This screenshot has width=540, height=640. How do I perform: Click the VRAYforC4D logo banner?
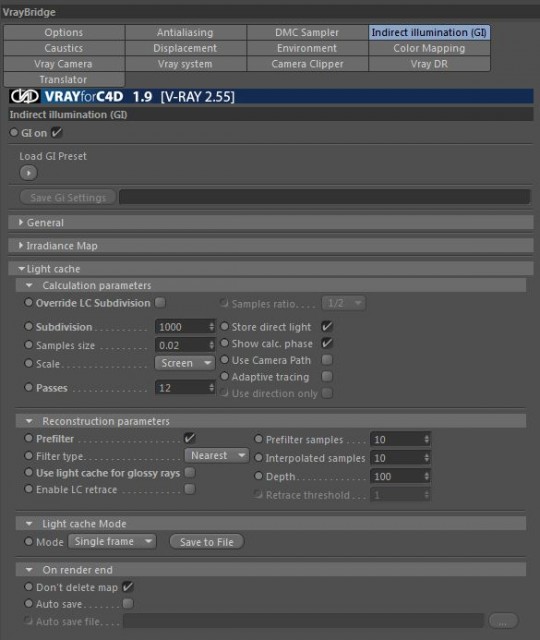point(271,97)
